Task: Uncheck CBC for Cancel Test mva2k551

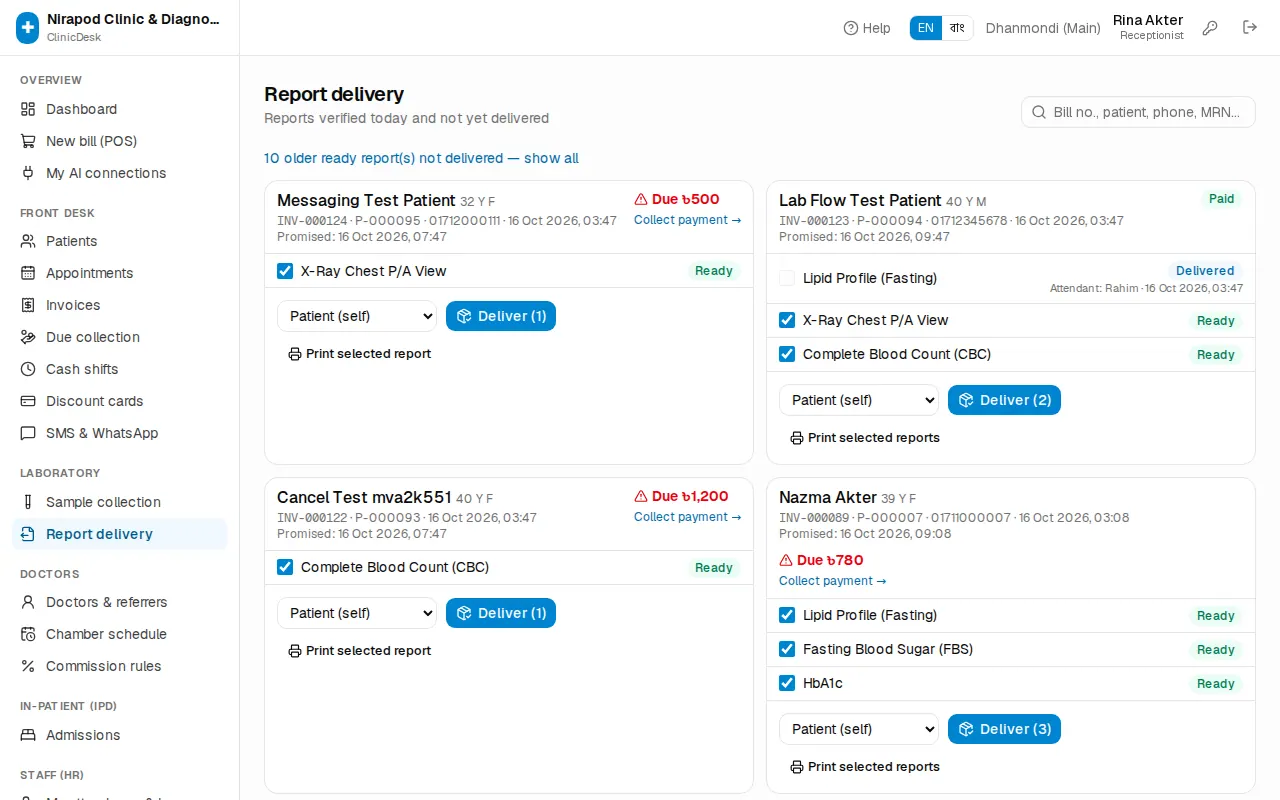Action: click(285, 567)
